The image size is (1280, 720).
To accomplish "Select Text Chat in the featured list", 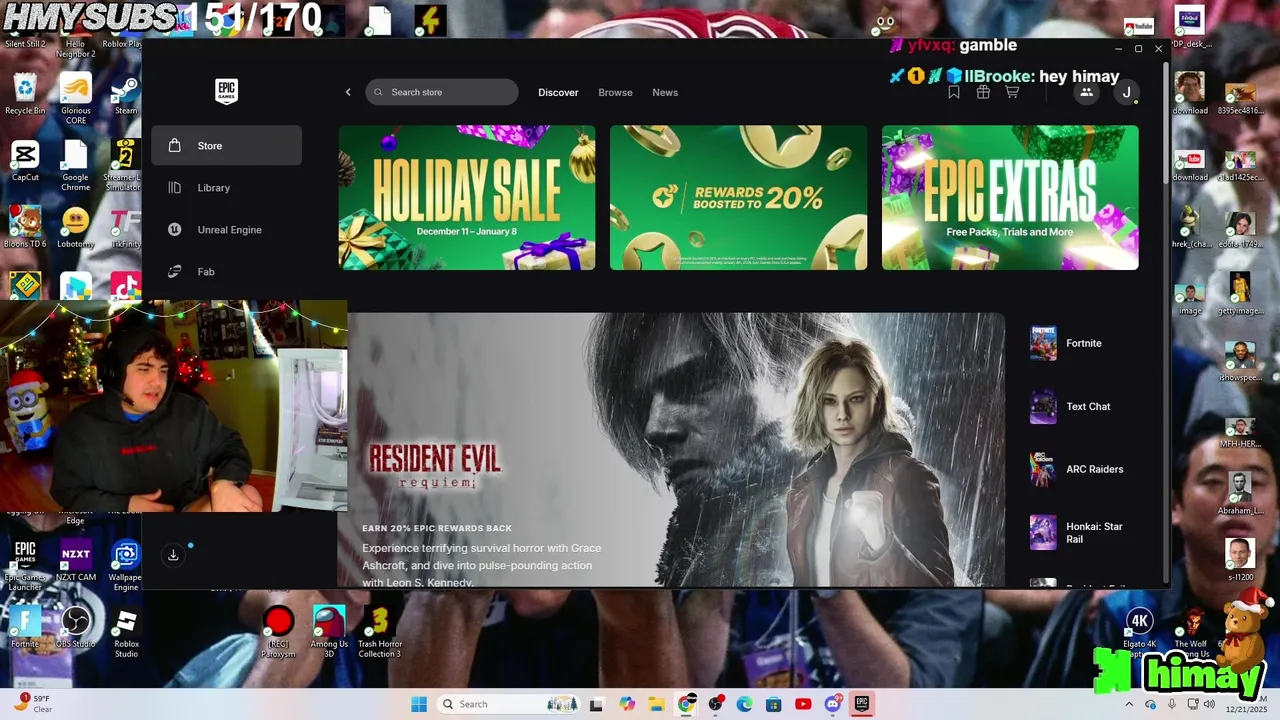I will click(1083, 406).
